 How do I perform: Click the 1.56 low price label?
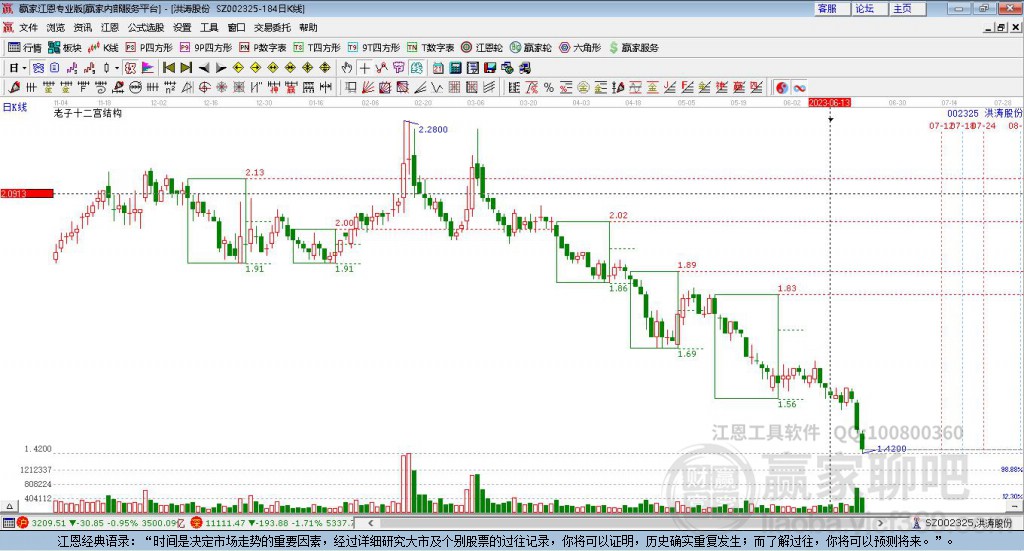pyautogui.click(x=787, y=404)
